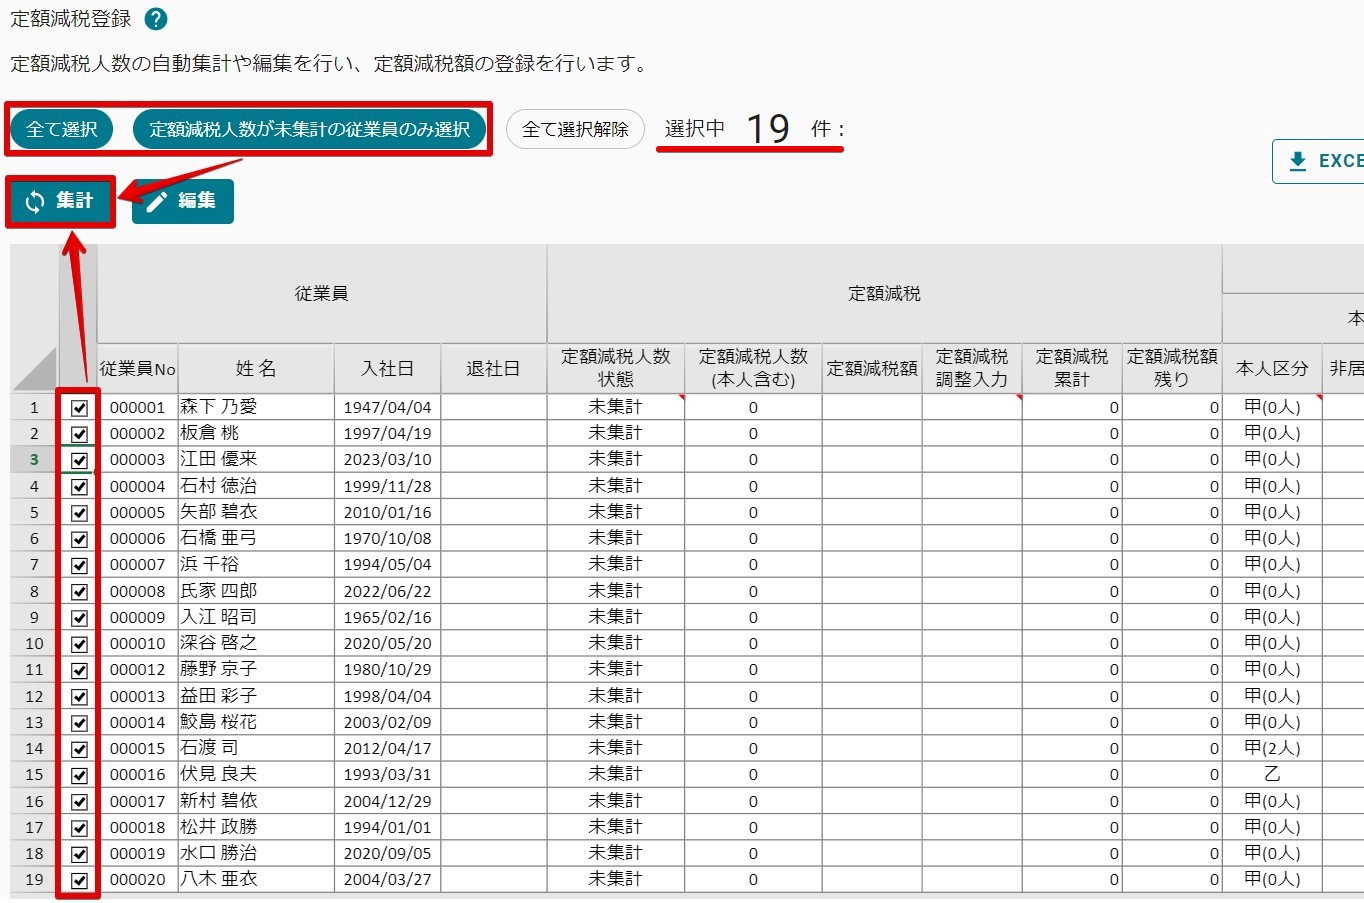This screenshot has width=1364, height=903.
Task: Toggle the checkbox for 氏家 四郎
Action: click(x=79, y=591)
